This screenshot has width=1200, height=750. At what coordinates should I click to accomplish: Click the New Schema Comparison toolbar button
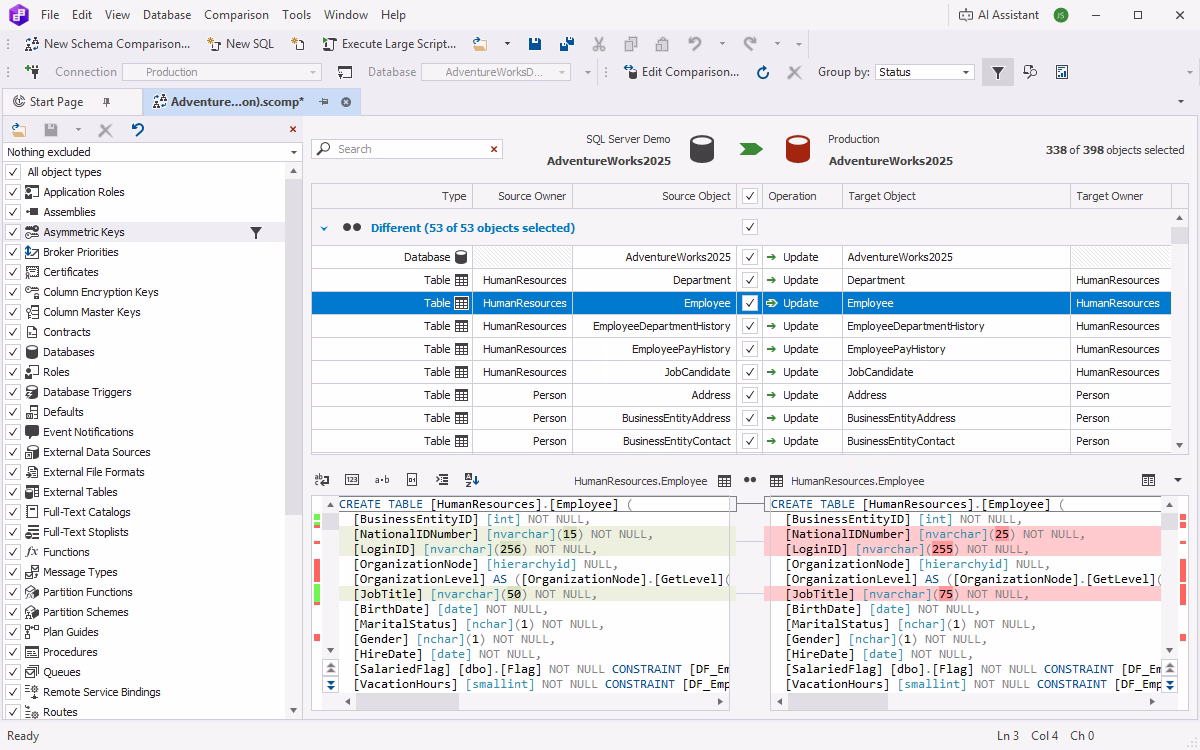coord(107,44)
